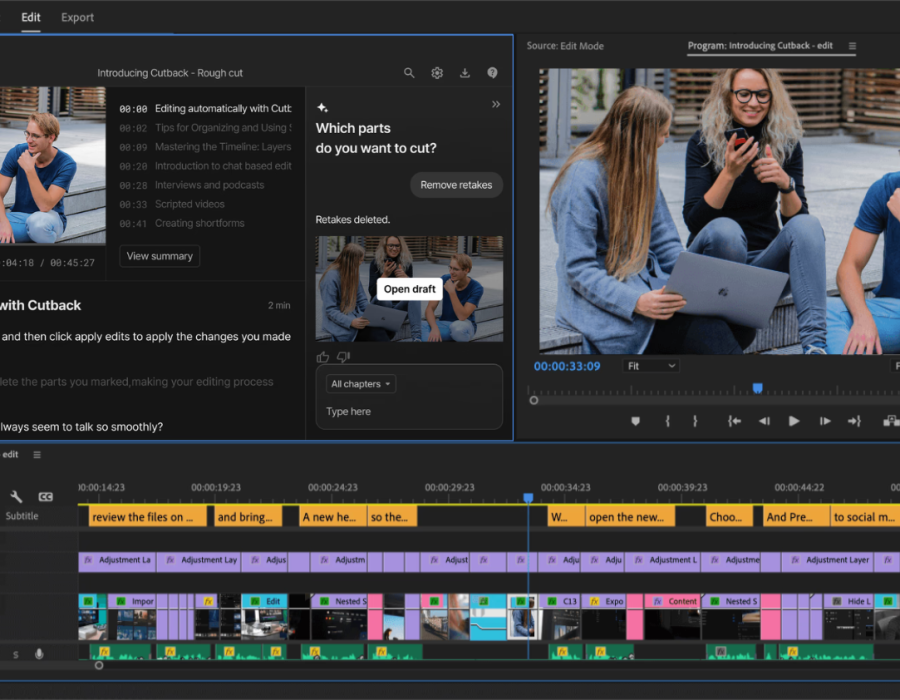Click the search icon in Cutback panel

point(409,73)
